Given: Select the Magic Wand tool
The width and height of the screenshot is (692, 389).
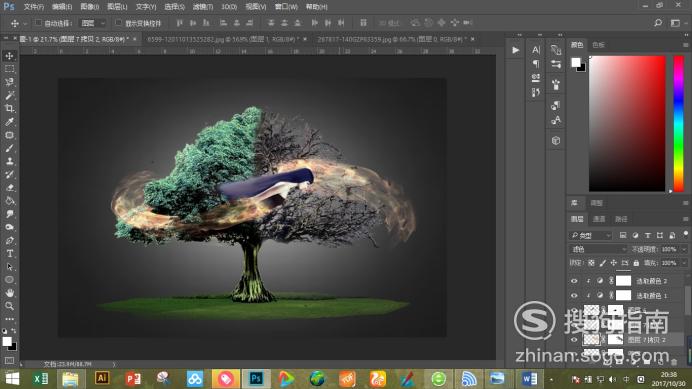Looking at the screenshot, I should [9, 95].
